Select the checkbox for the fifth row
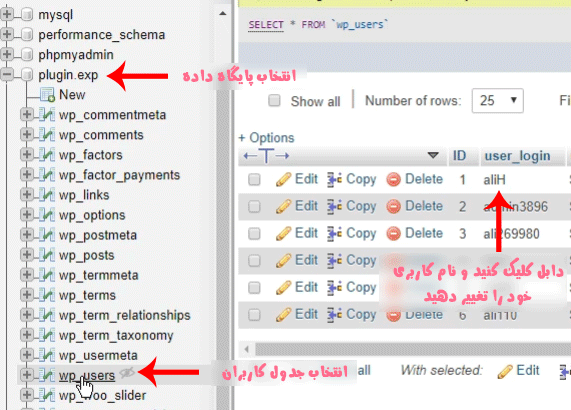 tap(254, 288)
